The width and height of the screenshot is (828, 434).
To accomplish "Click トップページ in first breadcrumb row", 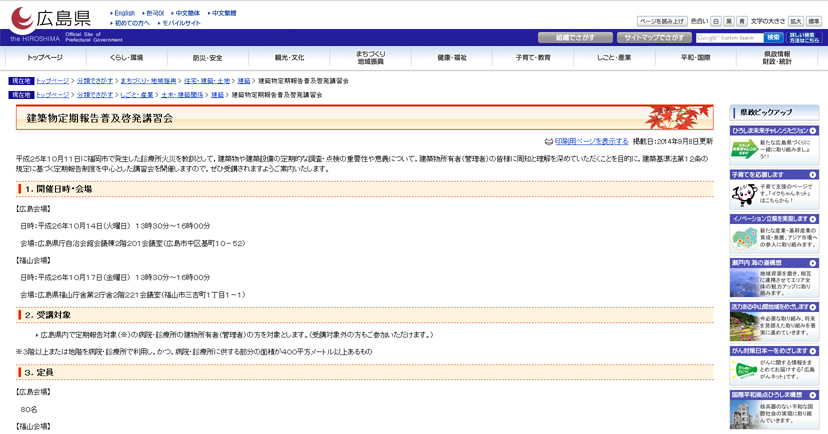I will pos(52,81).
